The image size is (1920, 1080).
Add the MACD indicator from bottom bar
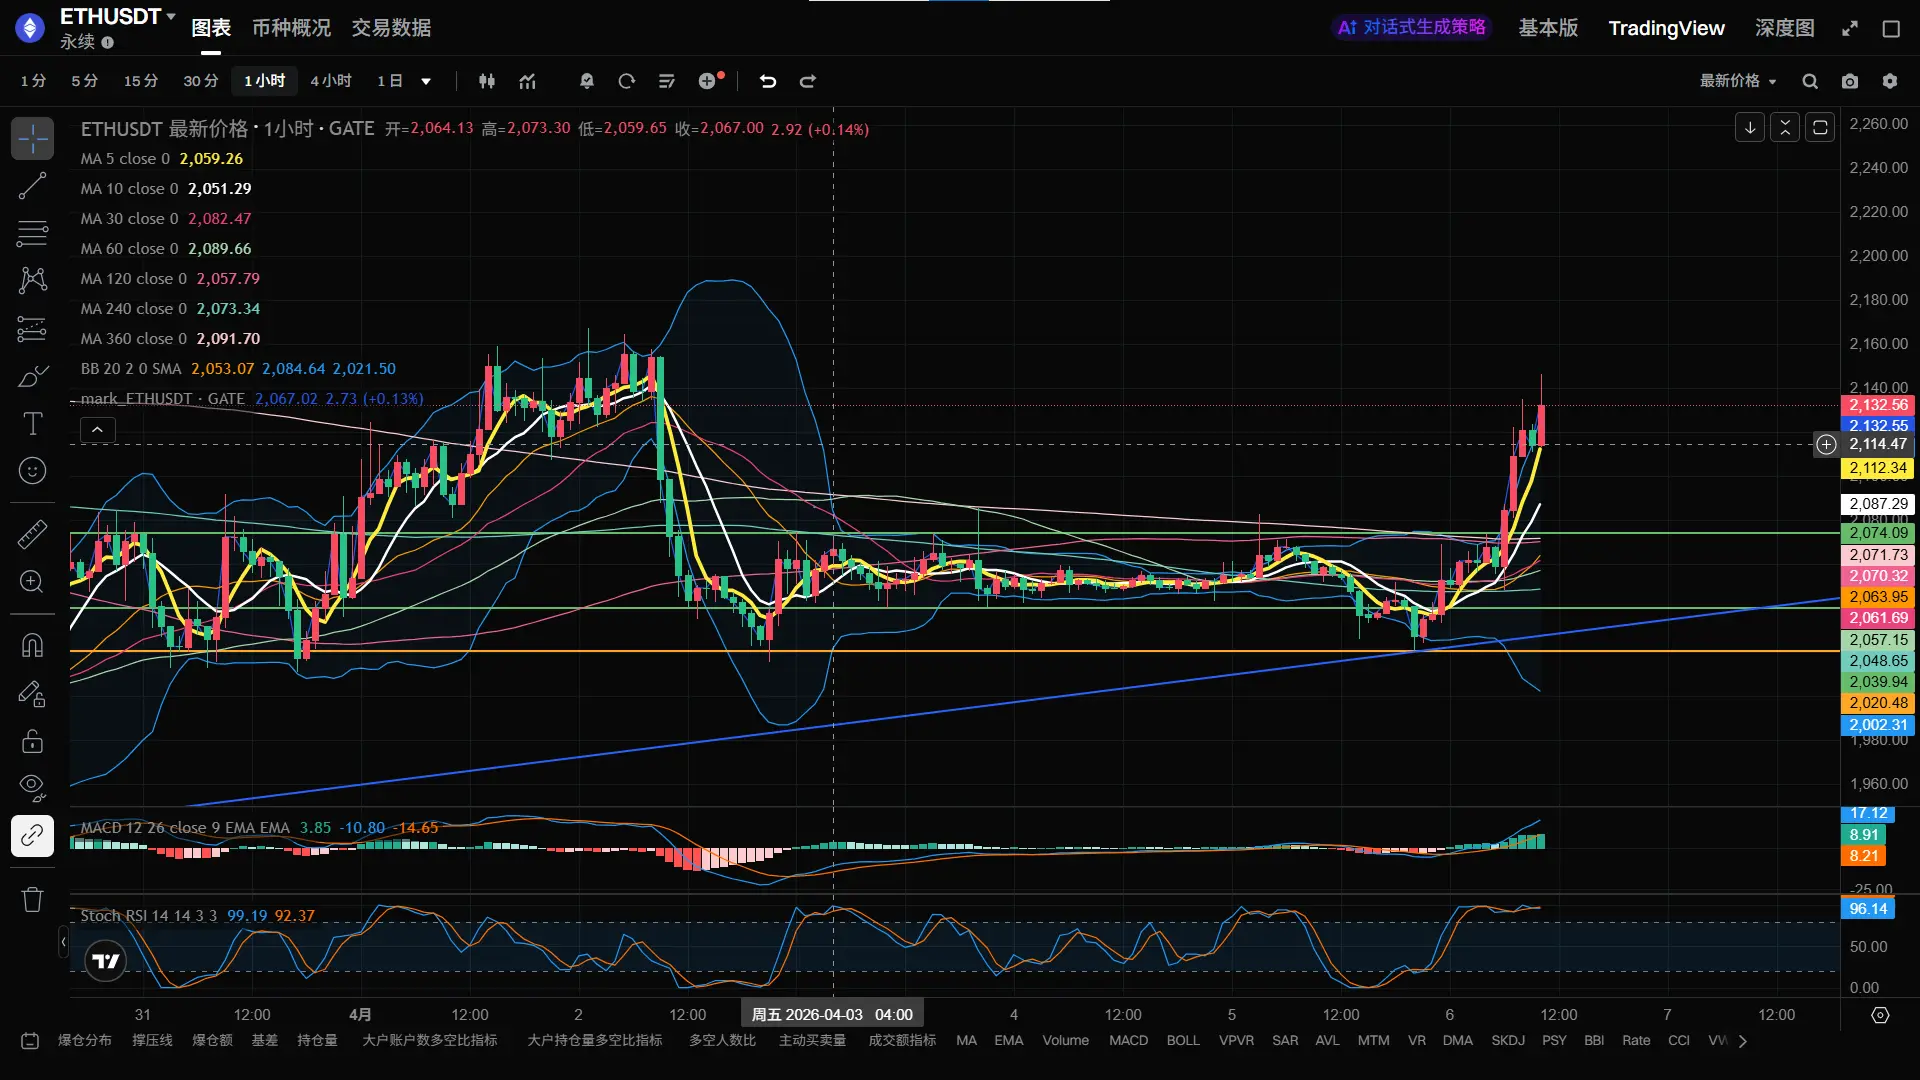click(1128, 1040)
